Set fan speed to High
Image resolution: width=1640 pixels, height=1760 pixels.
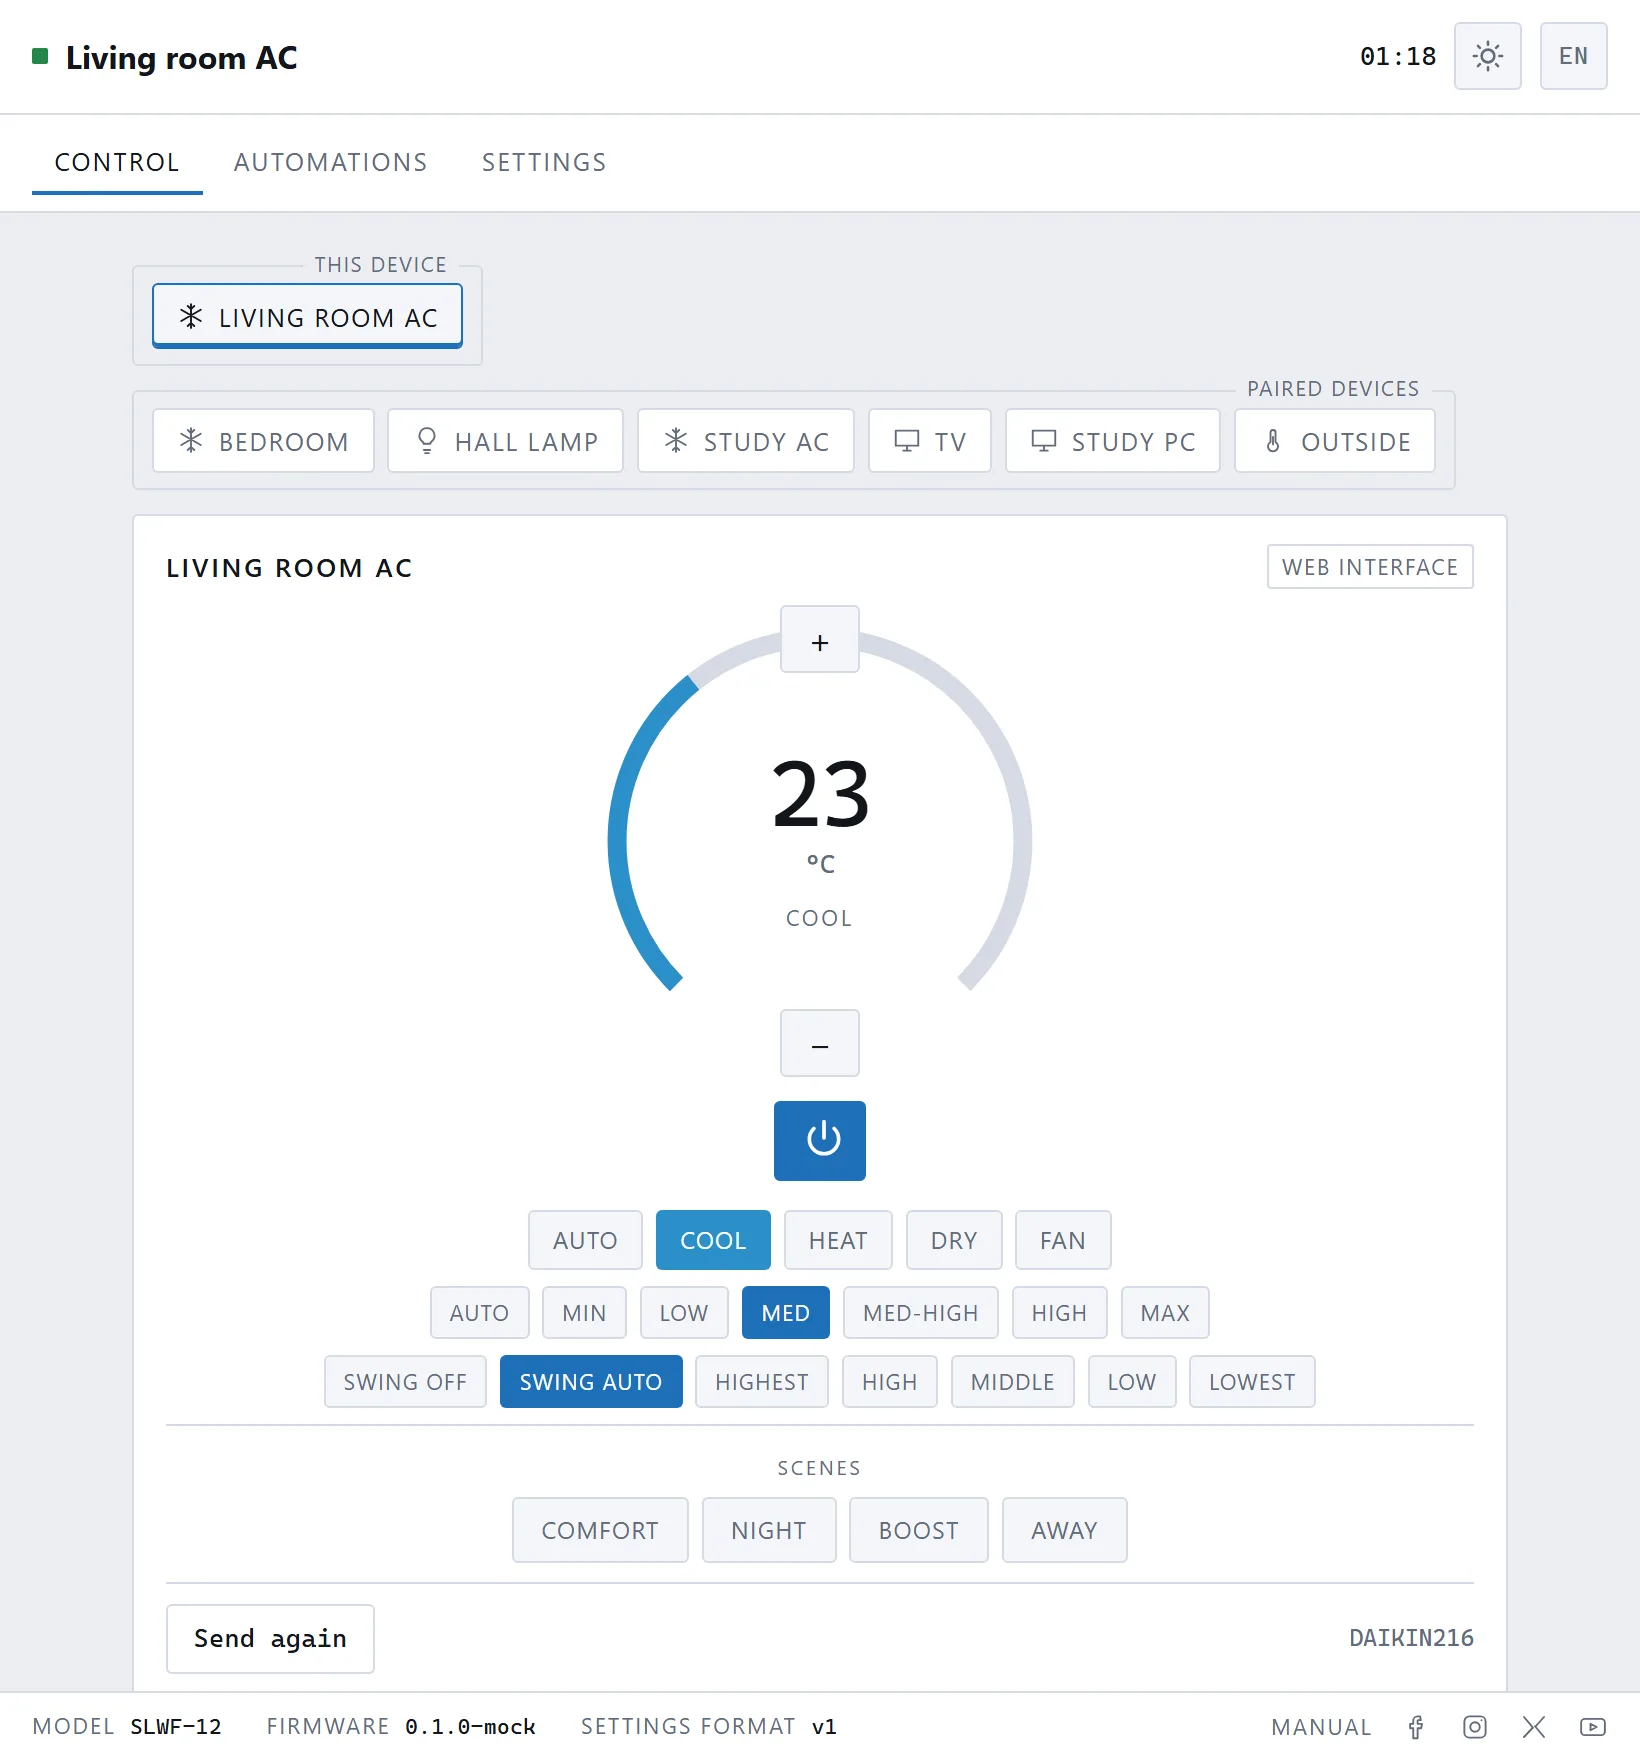coord(1059,1312)
